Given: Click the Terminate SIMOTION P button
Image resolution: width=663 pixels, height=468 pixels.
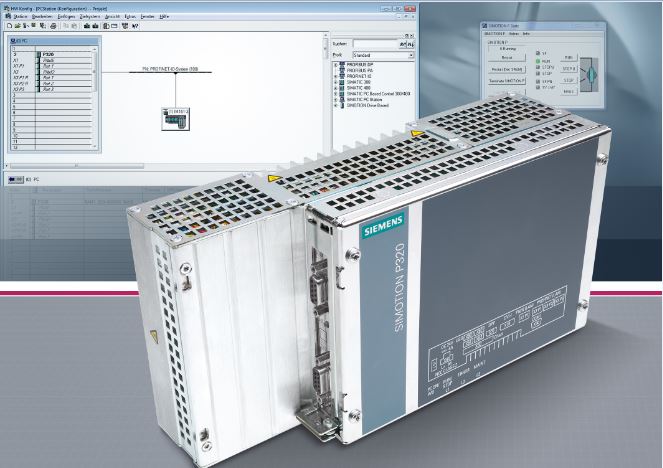Looking at the screenshot, I should click(x=507, y=81).
